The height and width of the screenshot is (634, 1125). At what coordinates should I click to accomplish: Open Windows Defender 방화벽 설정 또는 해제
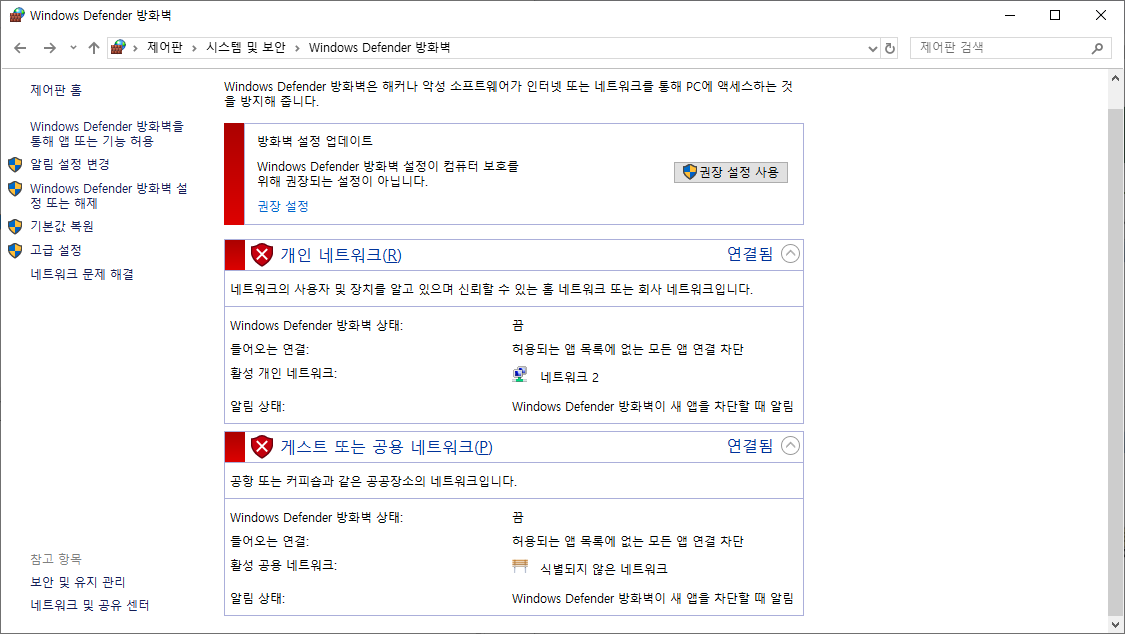coord(108,196)
